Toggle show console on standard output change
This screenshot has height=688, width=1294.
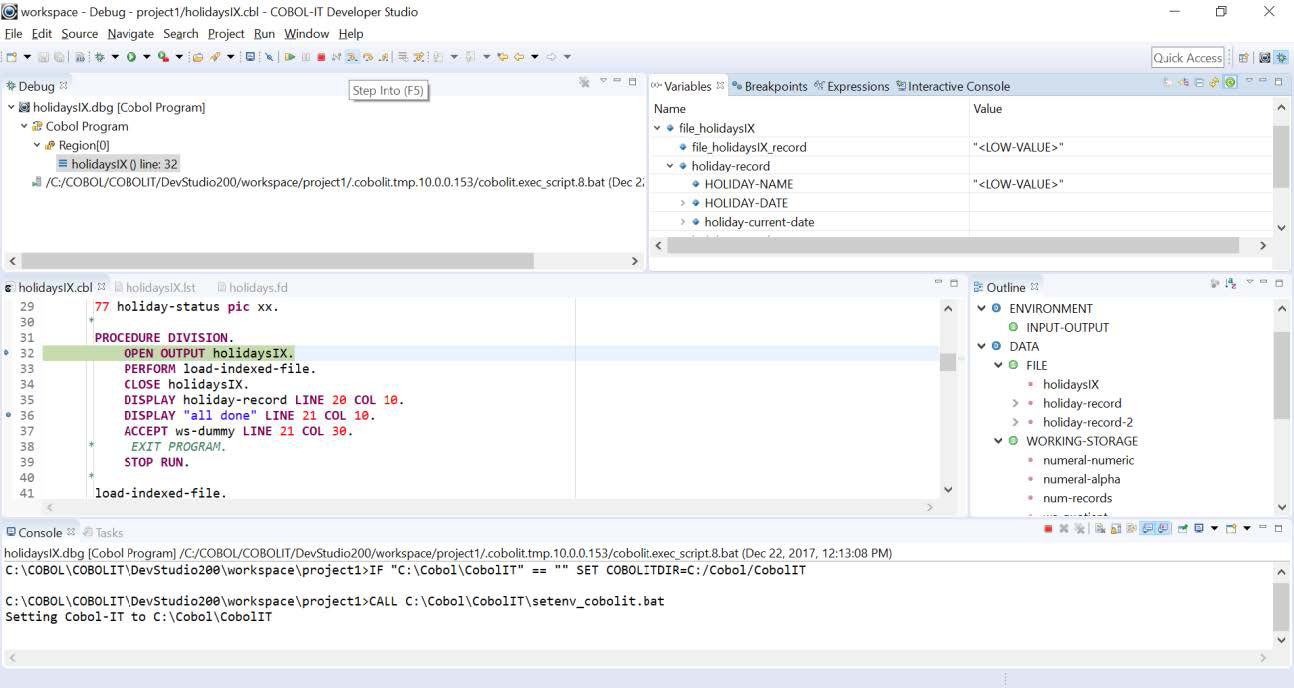tap(1147, 529)
